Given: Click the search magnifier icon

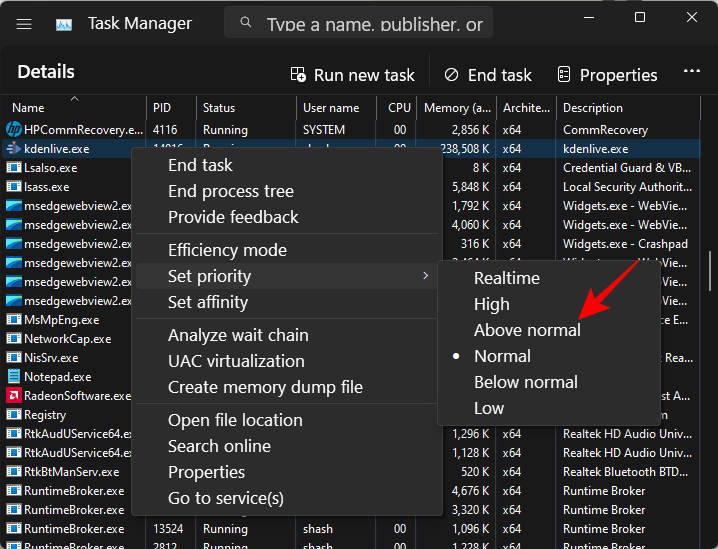Looking at the screenshot, I should point(245,24).
